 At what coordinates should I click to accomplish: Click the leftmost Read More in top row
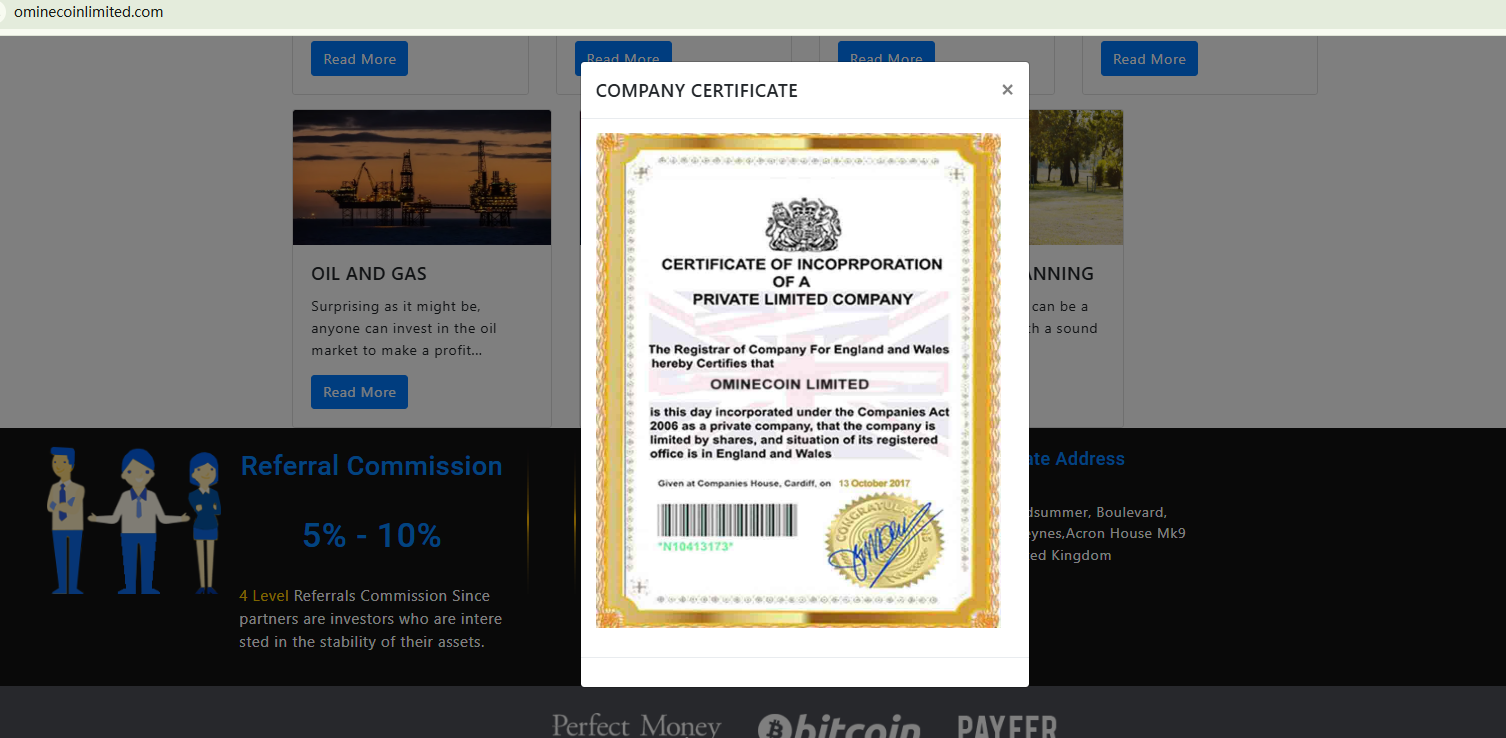359,59
